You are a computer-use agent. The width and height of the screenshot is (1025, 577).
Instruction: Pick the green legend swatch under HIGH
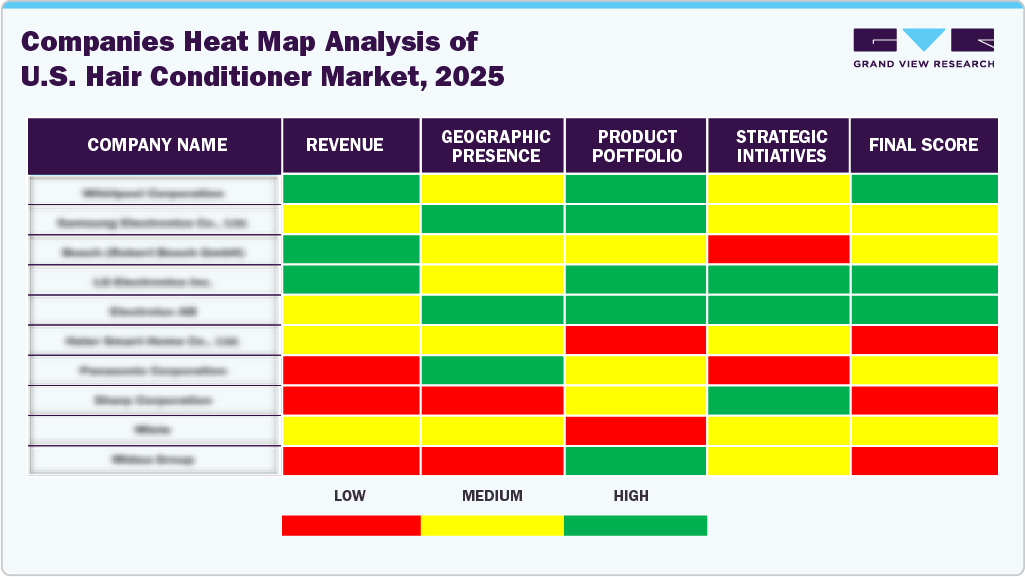tap(635, 525)
